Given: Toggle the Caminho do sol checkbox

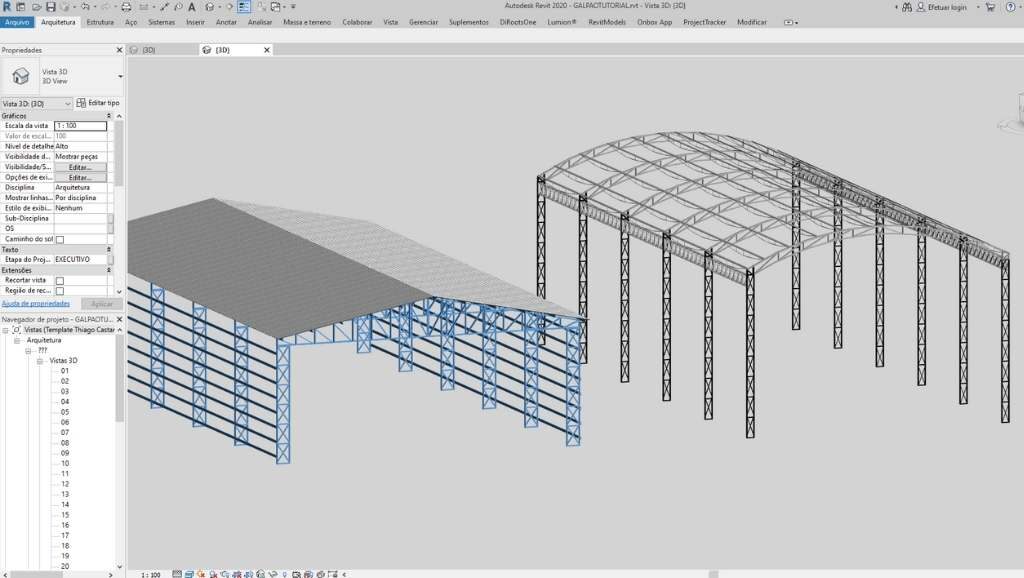Looking at the screenshot, I should [60, 240].
